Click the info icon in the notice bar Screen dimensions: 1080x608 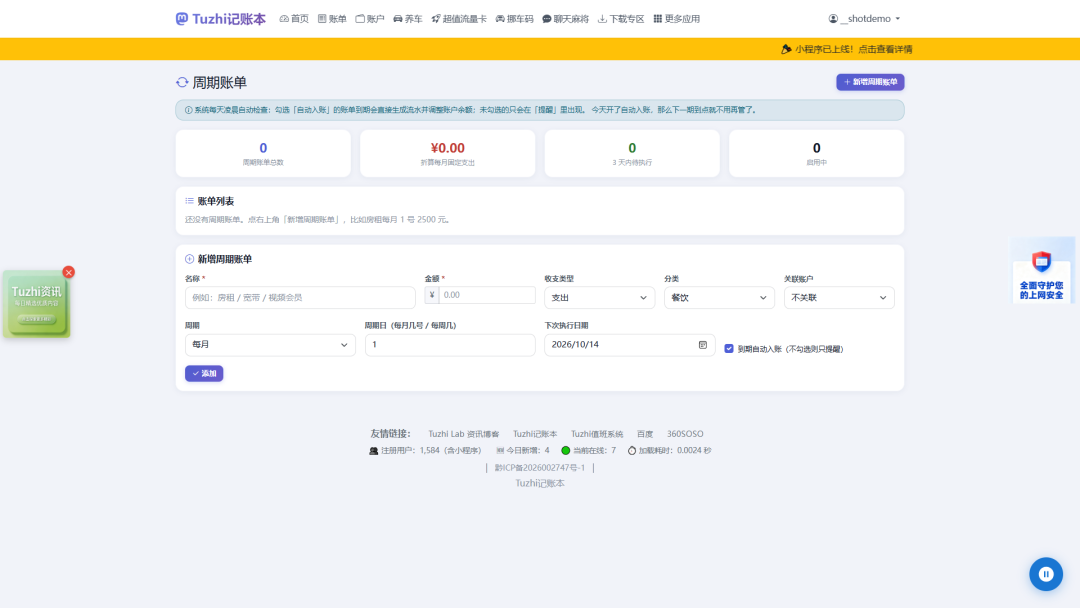(189, 110)
